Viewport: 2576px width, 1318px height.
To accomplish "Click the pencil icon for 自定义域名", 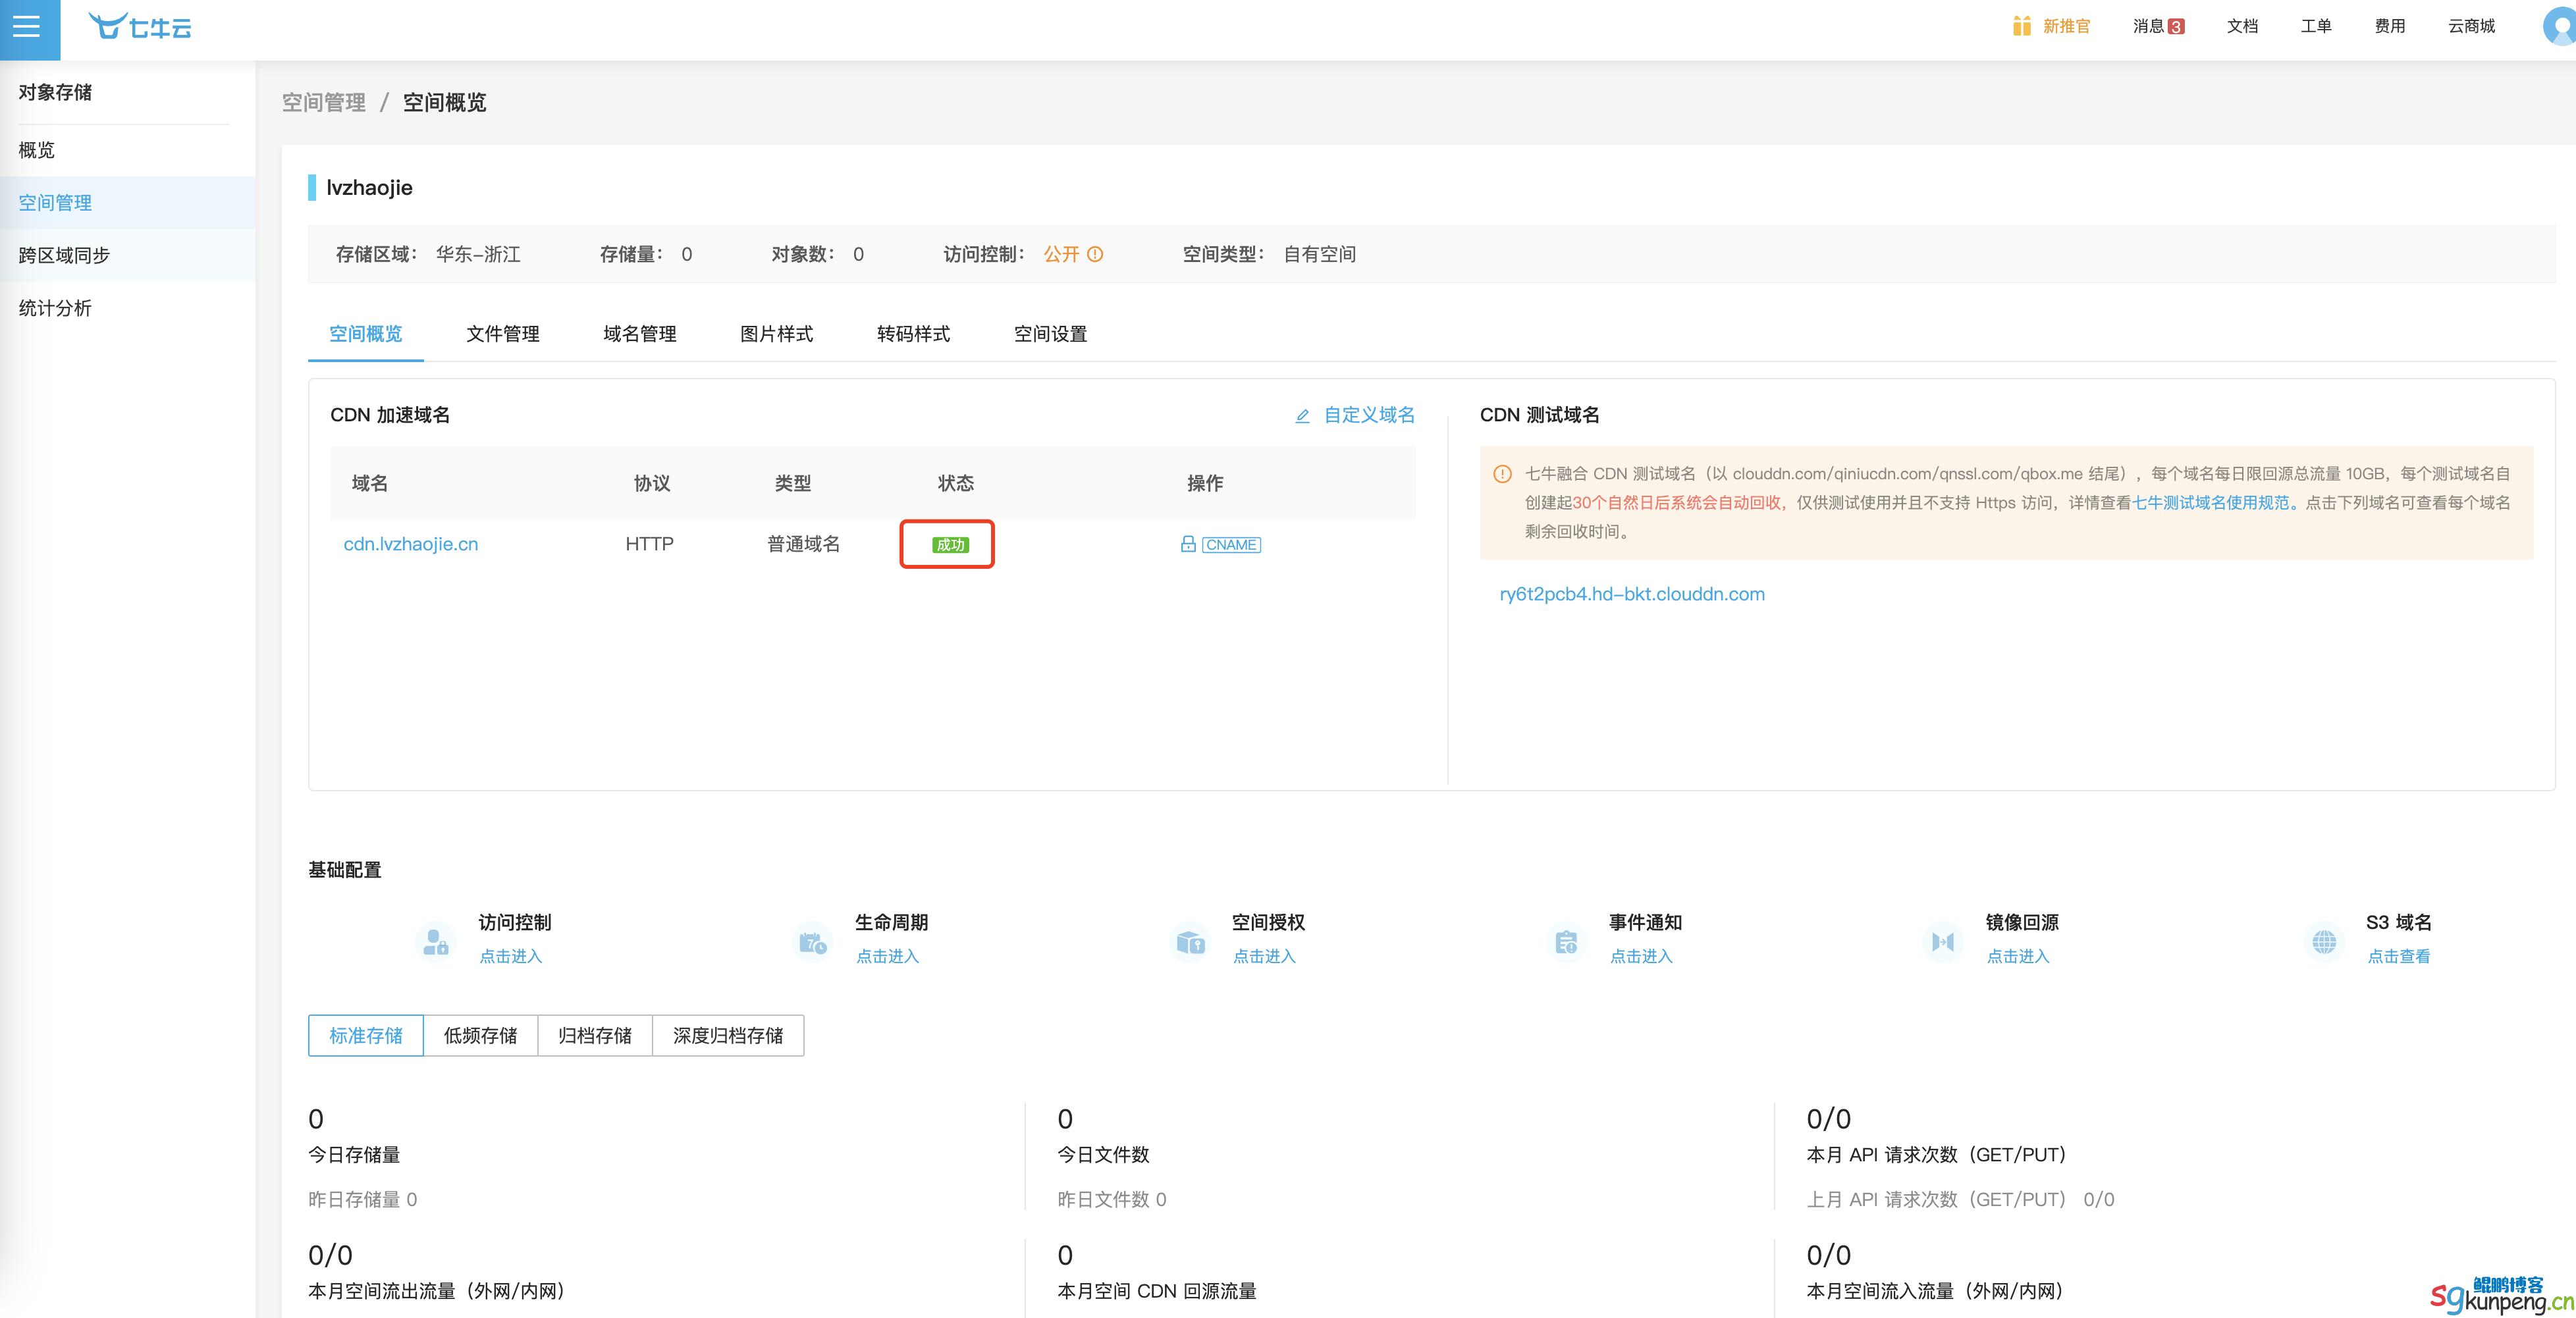I will pos(1302,416).
